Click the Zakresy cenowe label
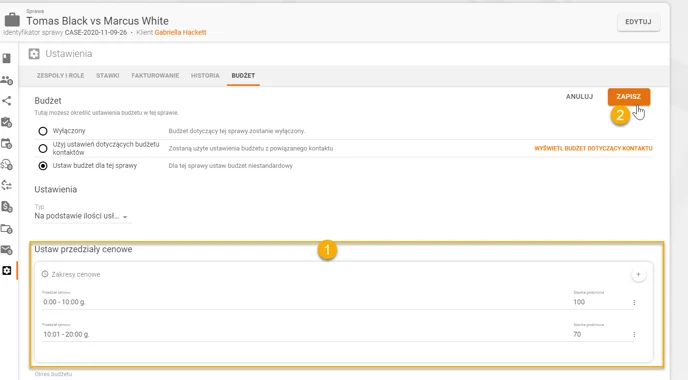This screenshot has height=380, width=688. [75, 274]
